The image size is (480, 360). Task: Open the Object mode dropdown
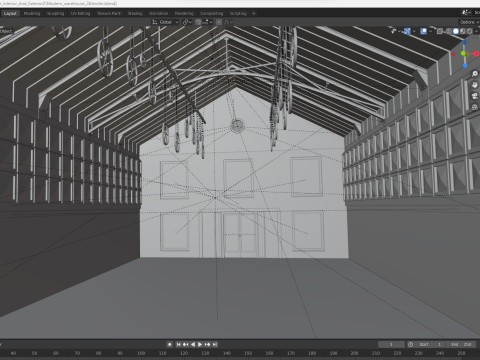pos(7,31)
